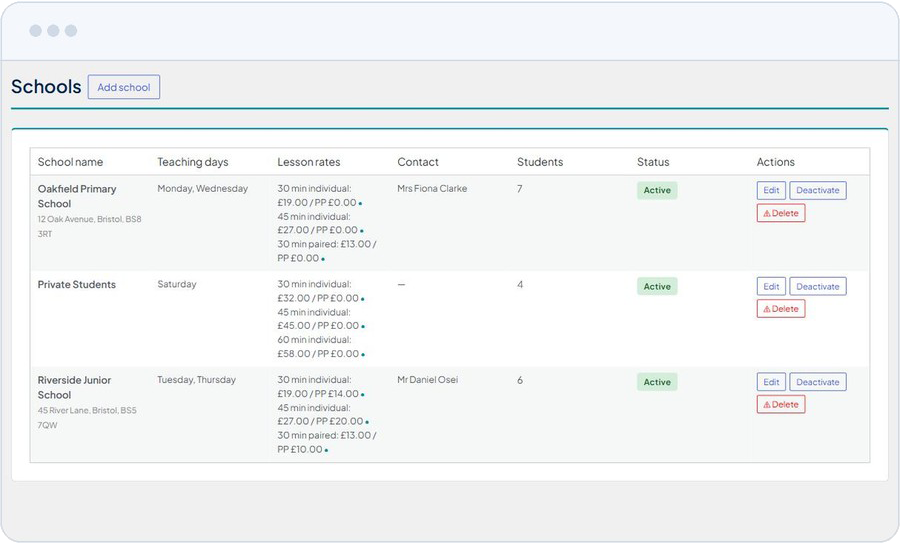The height and width of the screenshot is (544, 900).
Task: Click the School name column header
Action: pyautogui.click(x=70, y=162)
